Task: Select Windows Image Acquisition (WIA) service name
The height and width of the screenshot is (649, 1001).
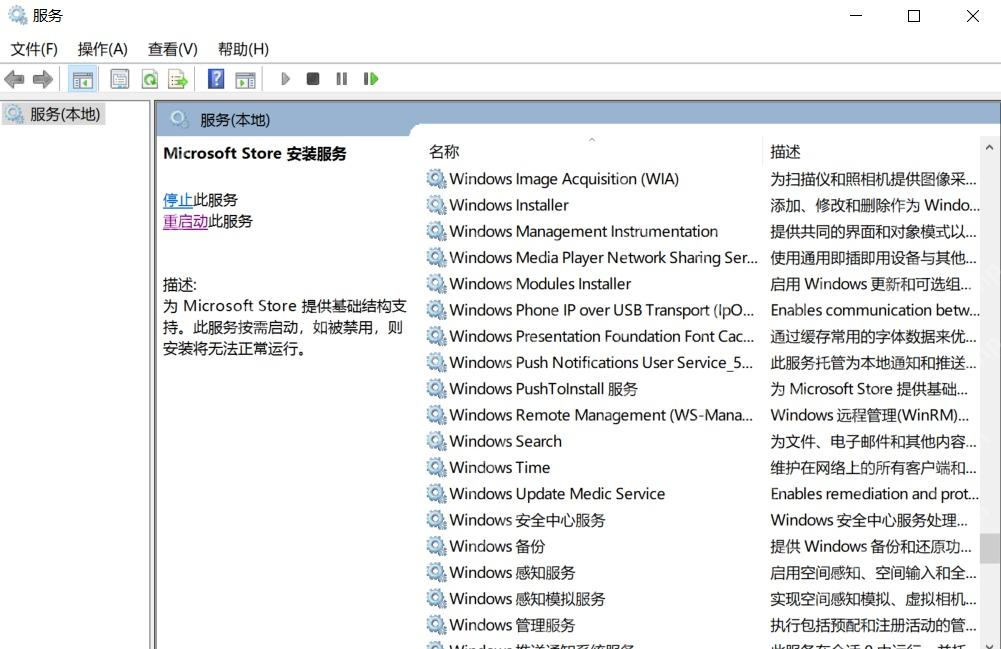Action: (x=564, y=179)
